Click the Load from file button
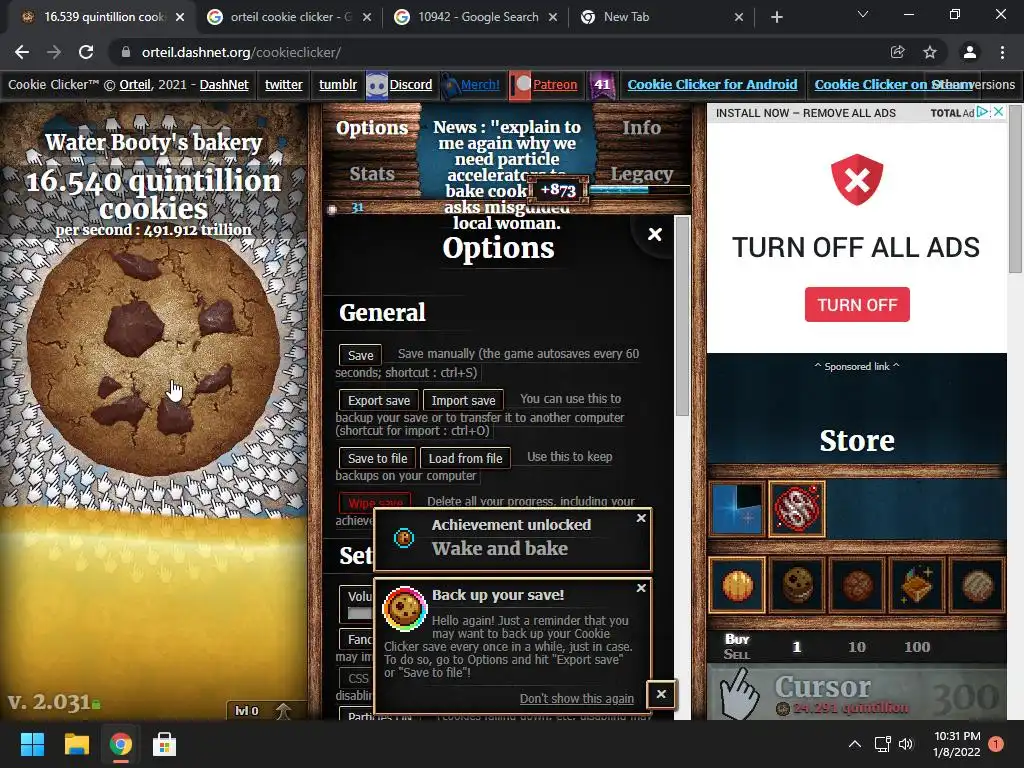This screenshot has height=768, width=1024. click(x=465, y=458)
